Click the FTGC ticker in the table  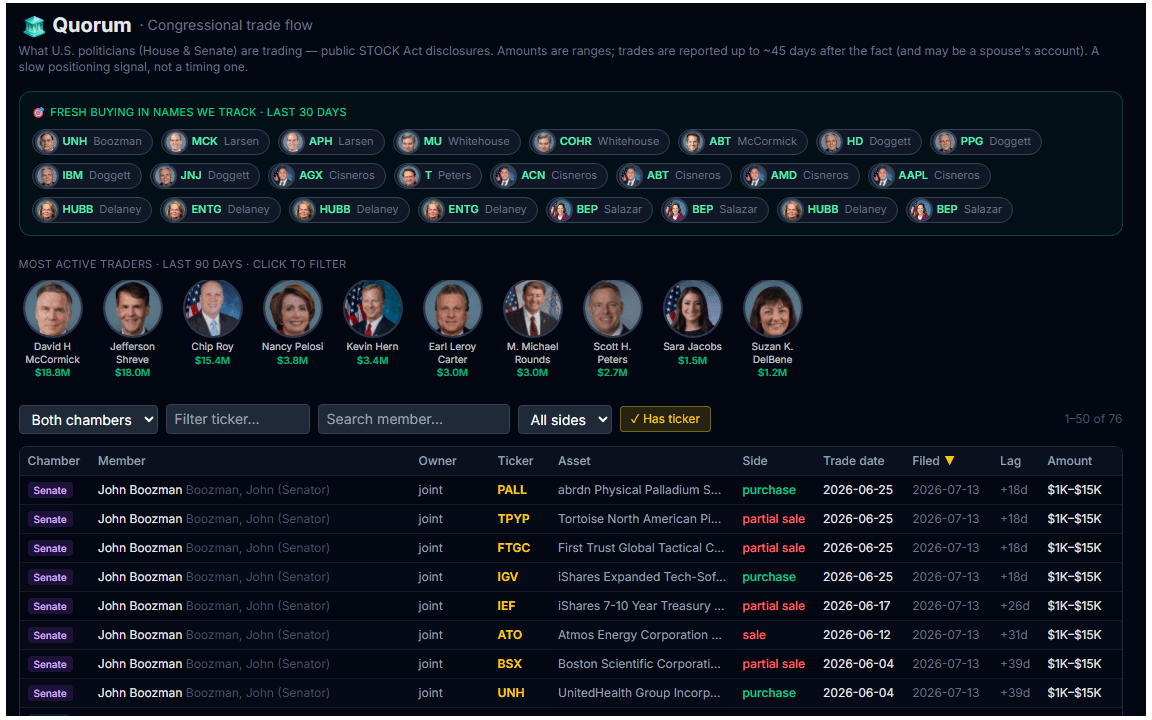pos(514,548)
